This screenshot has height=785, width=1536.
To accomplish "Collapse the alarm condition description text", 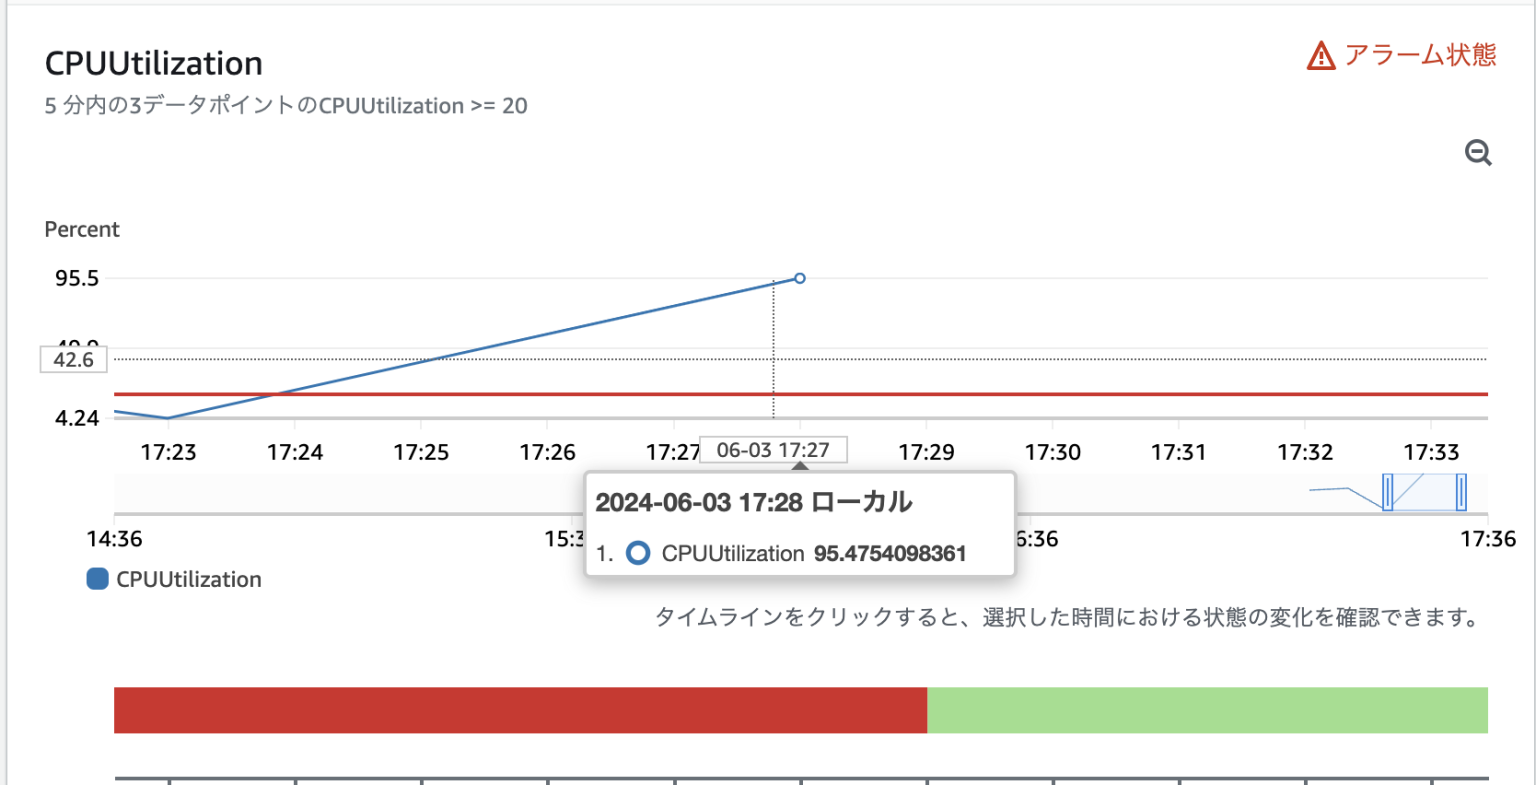I will pyautogui.click(x=285, y=106).
